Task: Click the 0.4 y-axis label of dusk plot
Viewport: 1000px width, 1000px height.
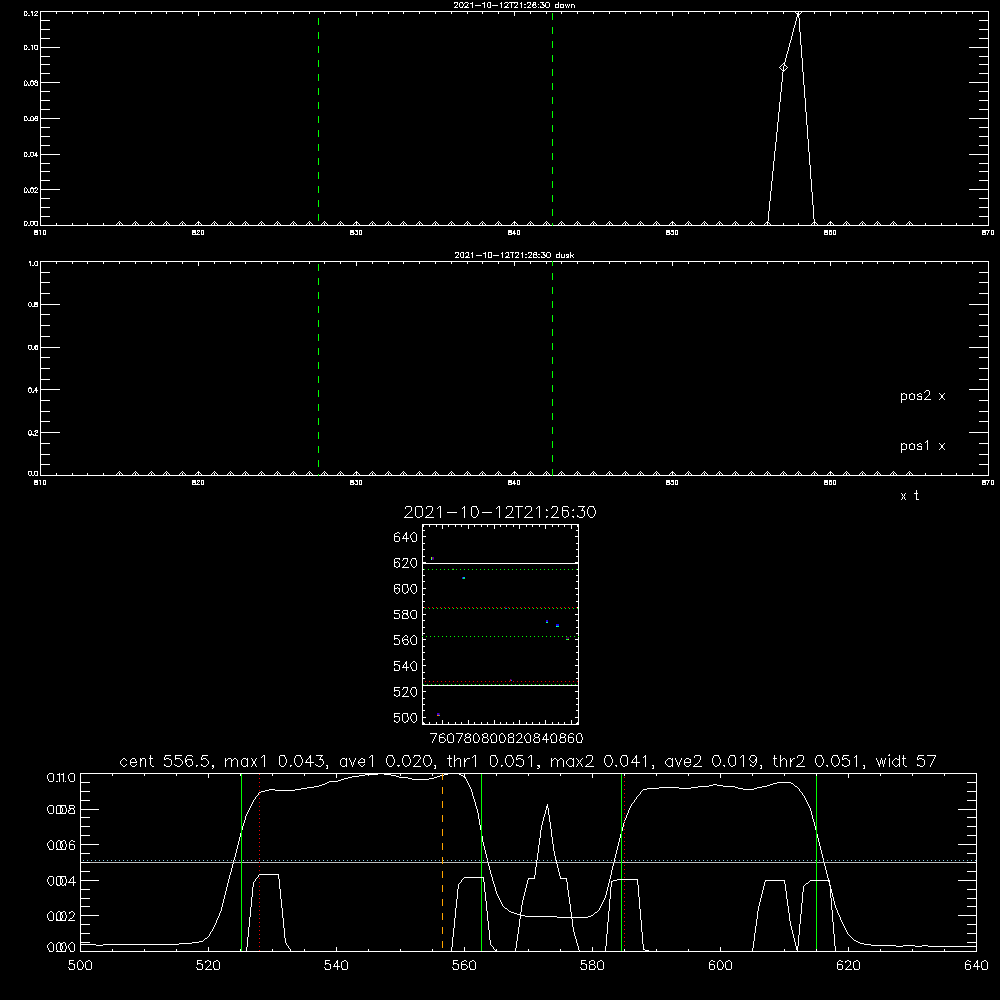Action: (x=33, y=390)
